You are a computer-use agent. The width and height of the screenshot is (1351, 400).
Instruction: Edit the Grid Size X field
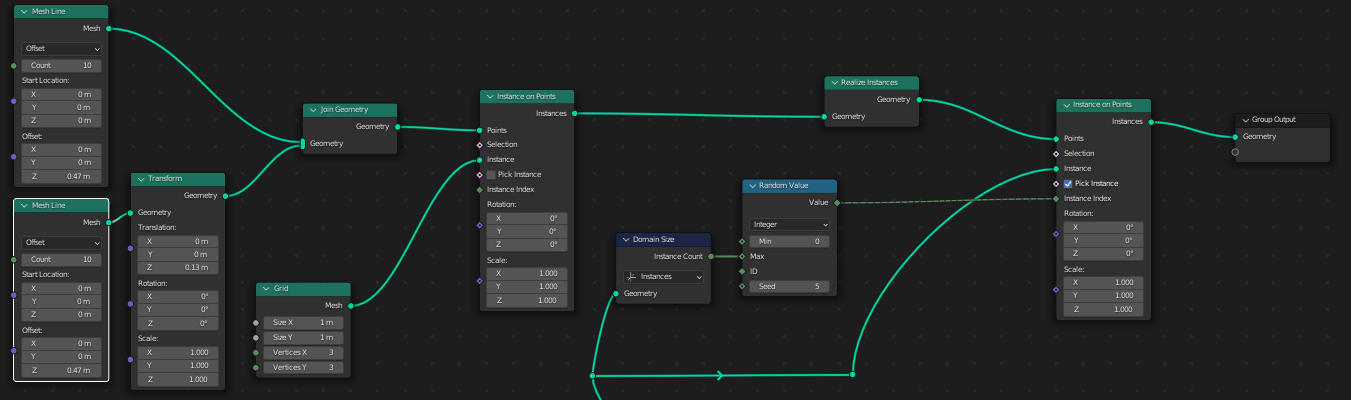303,323
